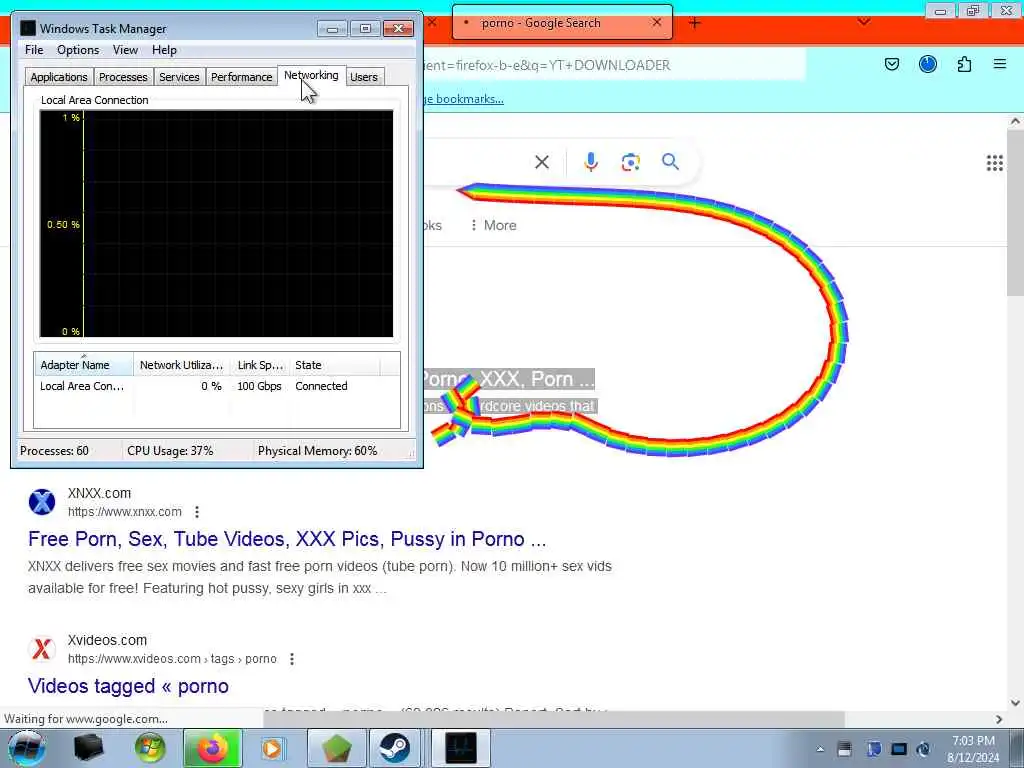
Task: Open the Processes tab in Task Manager
Action: (x=123, y=77)
